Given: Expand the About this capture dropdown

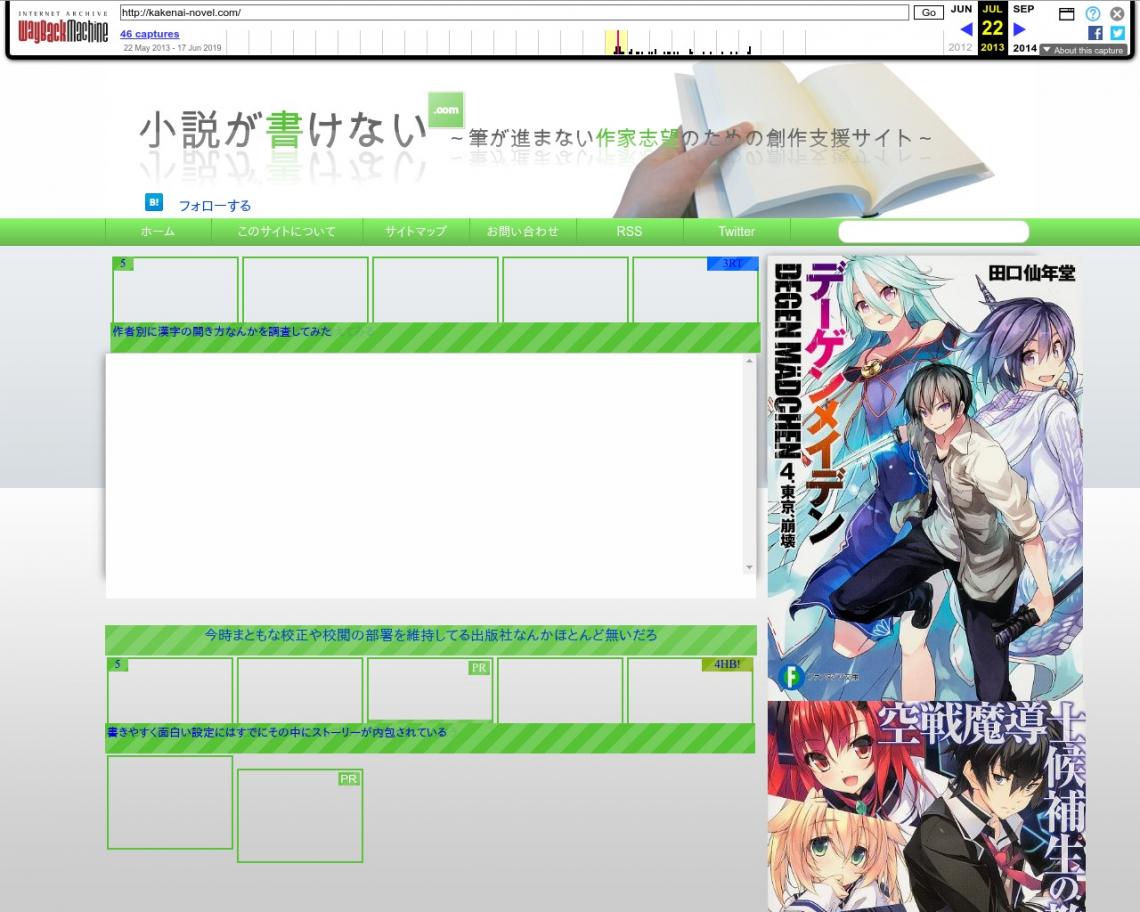Looking at the screenshot, I should coord(1083,50).
